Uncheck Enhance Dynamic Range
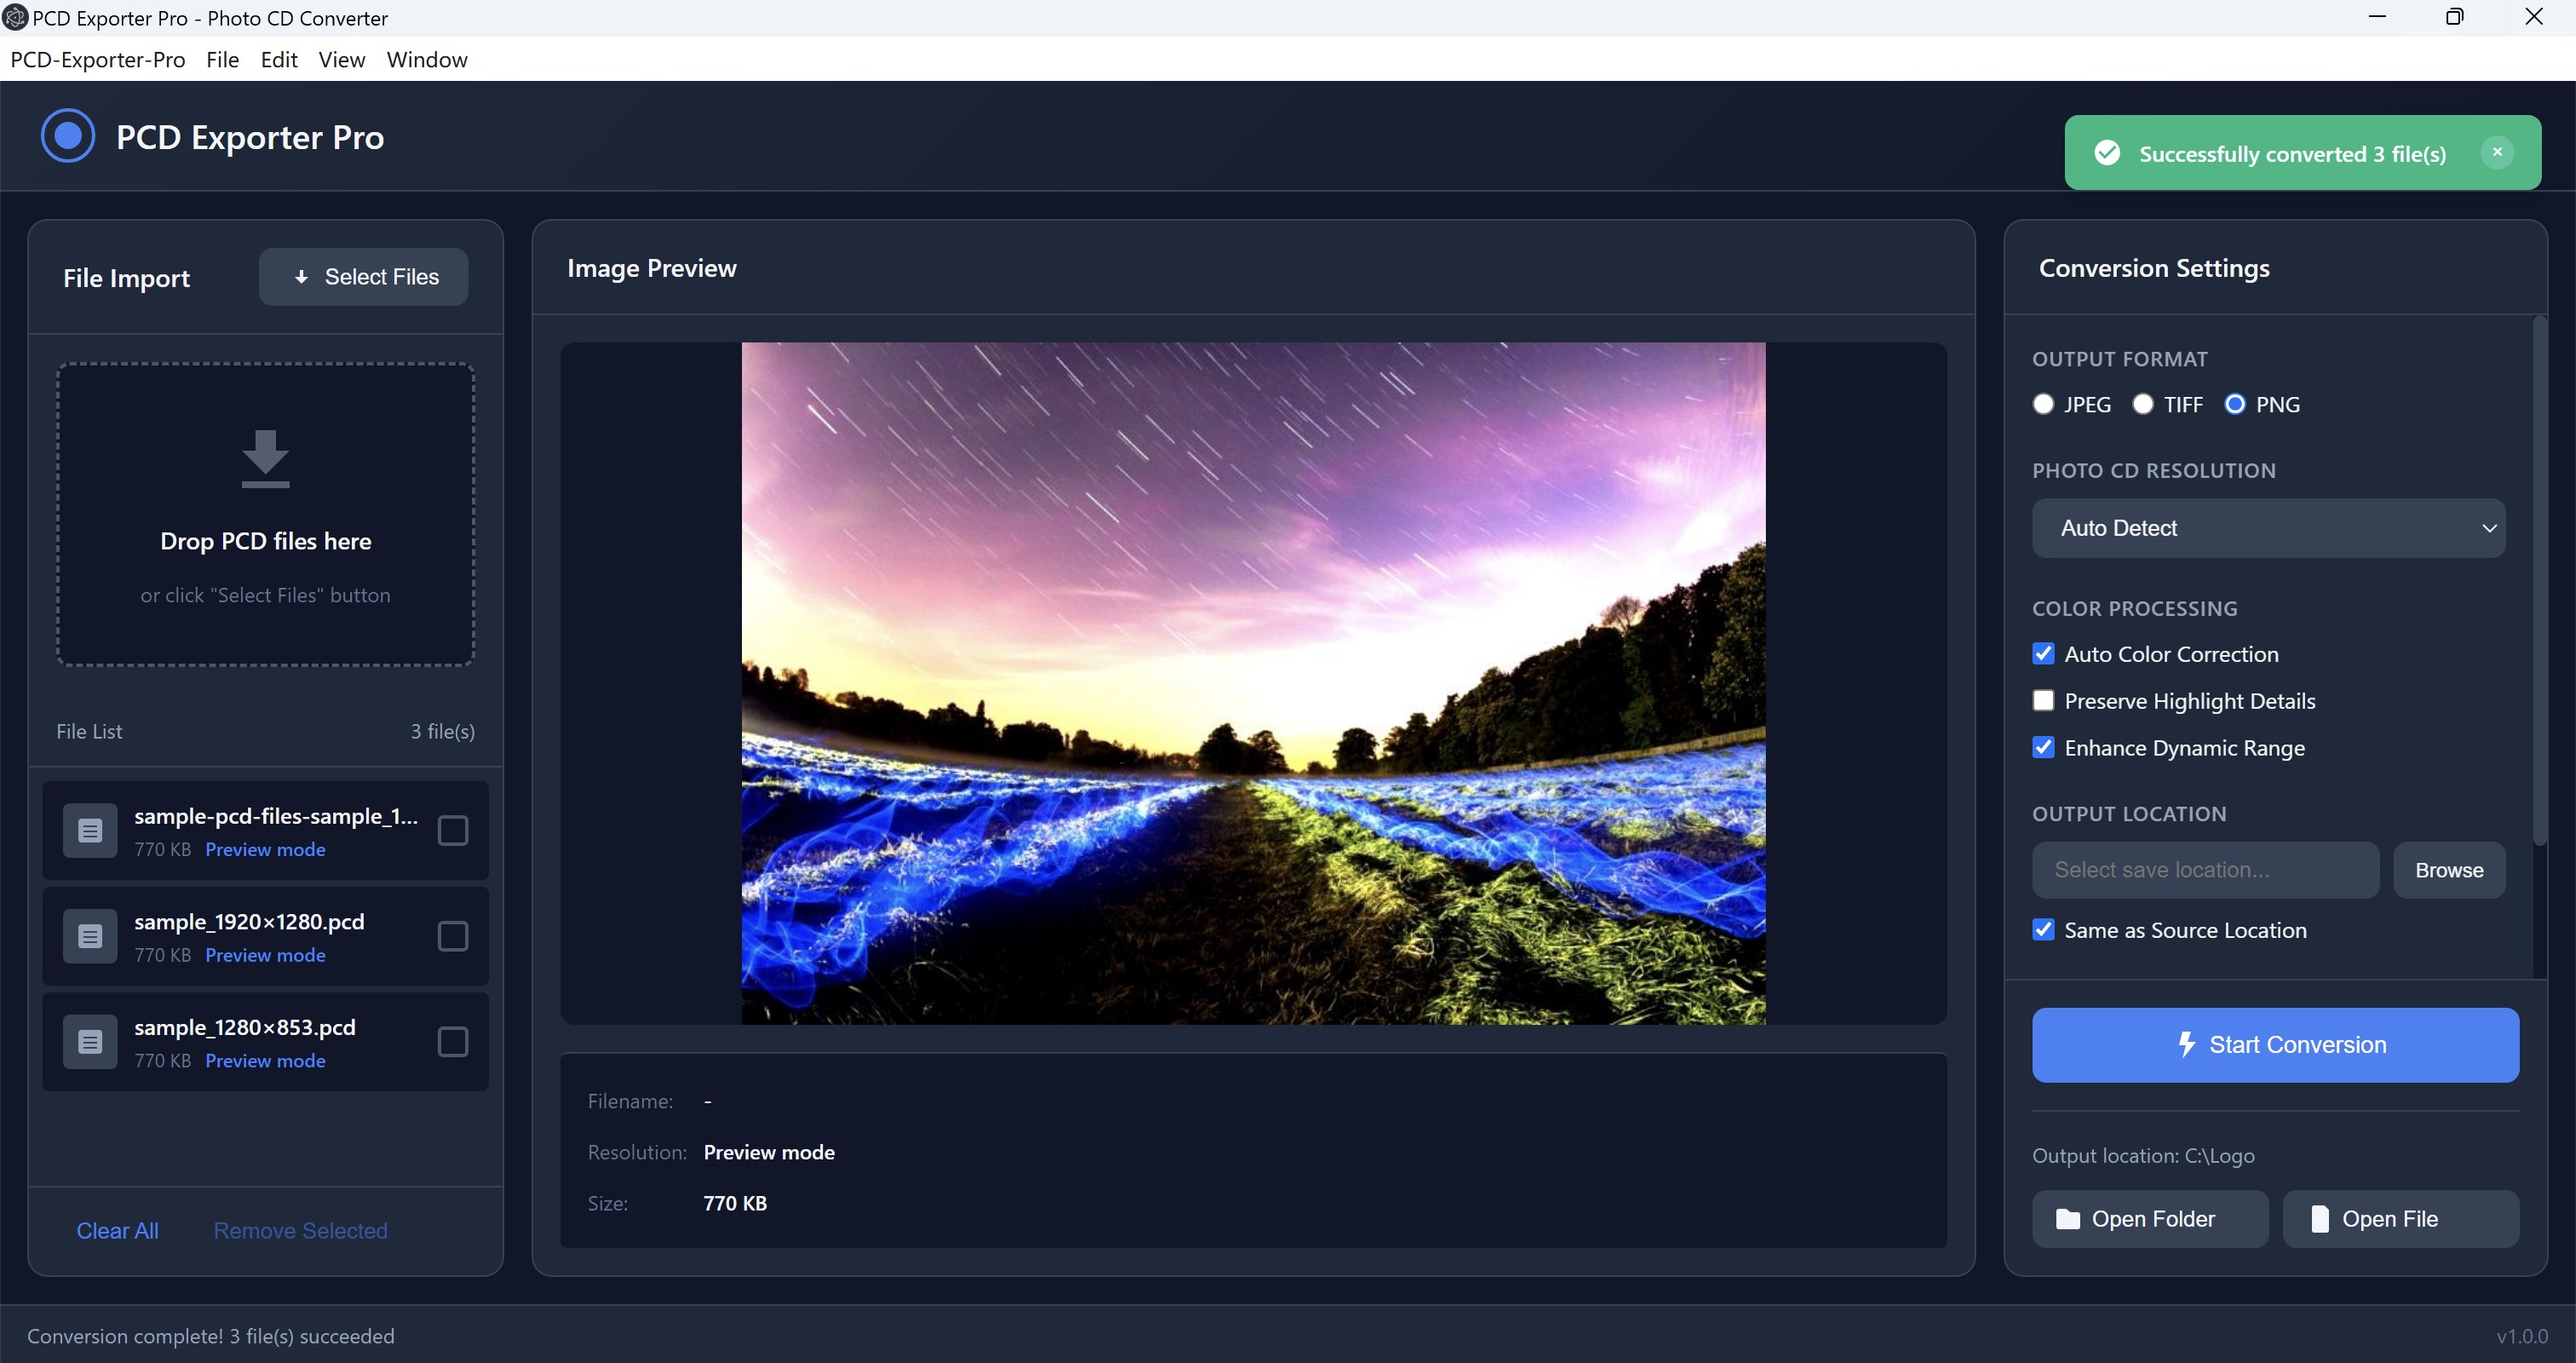Viewport: 2576px width, 1363px height. coord(2043,748)
